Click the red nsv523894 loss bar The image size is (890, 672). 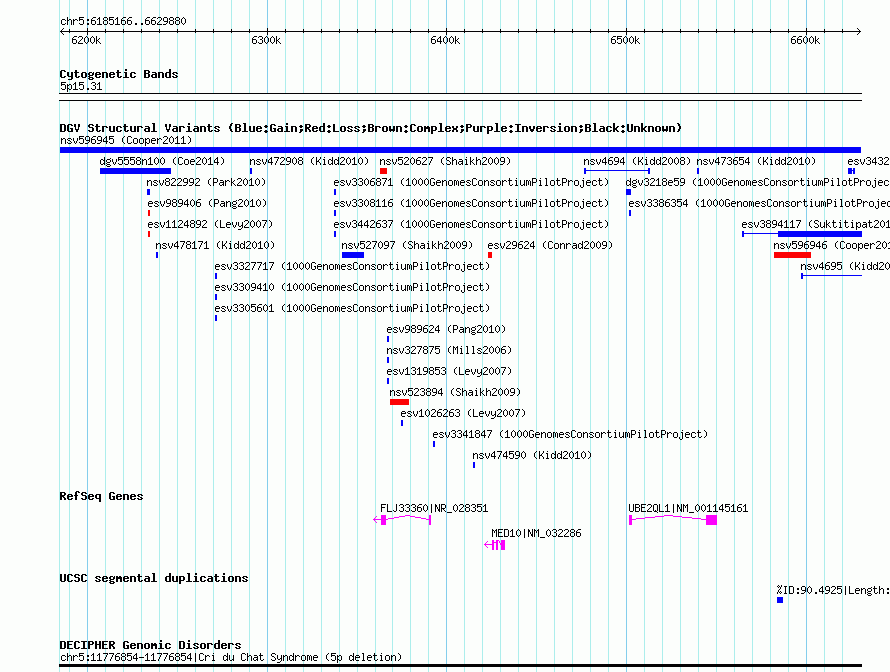400,402
